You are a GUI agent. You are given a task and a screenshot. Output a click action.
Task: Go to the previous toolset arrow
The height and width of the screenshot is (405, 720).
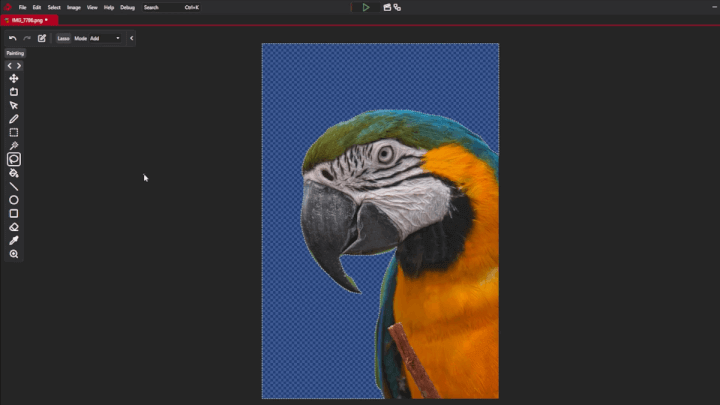10,66
